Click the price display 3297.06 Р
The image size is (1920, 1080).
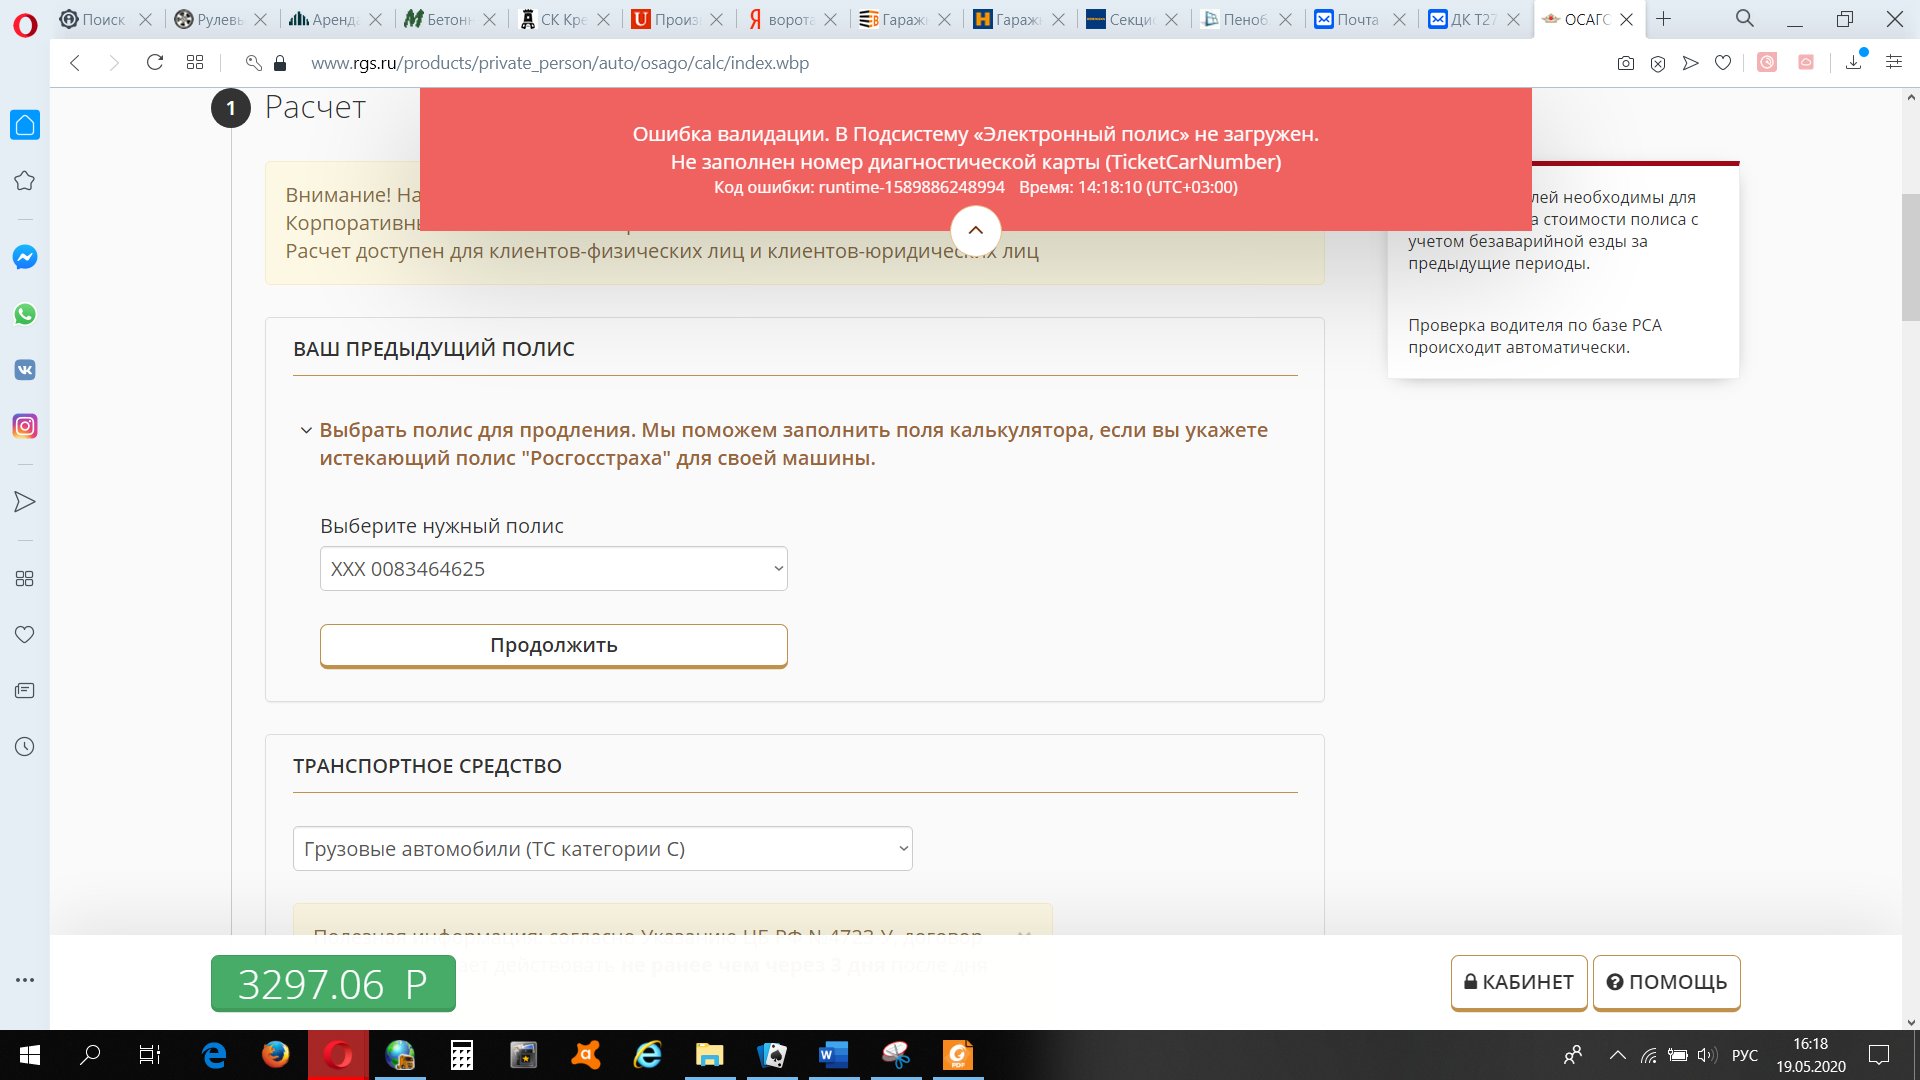(332, 982)
